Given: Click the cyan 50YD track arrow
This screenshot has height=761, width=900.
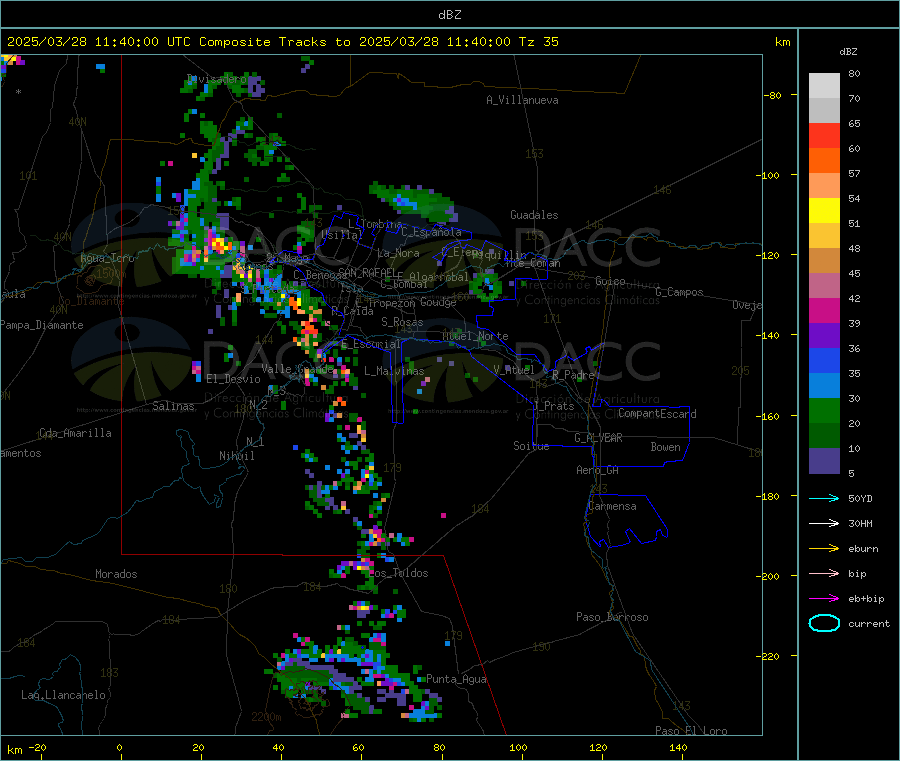Looking at the screenshot, I should coord(824,498).
